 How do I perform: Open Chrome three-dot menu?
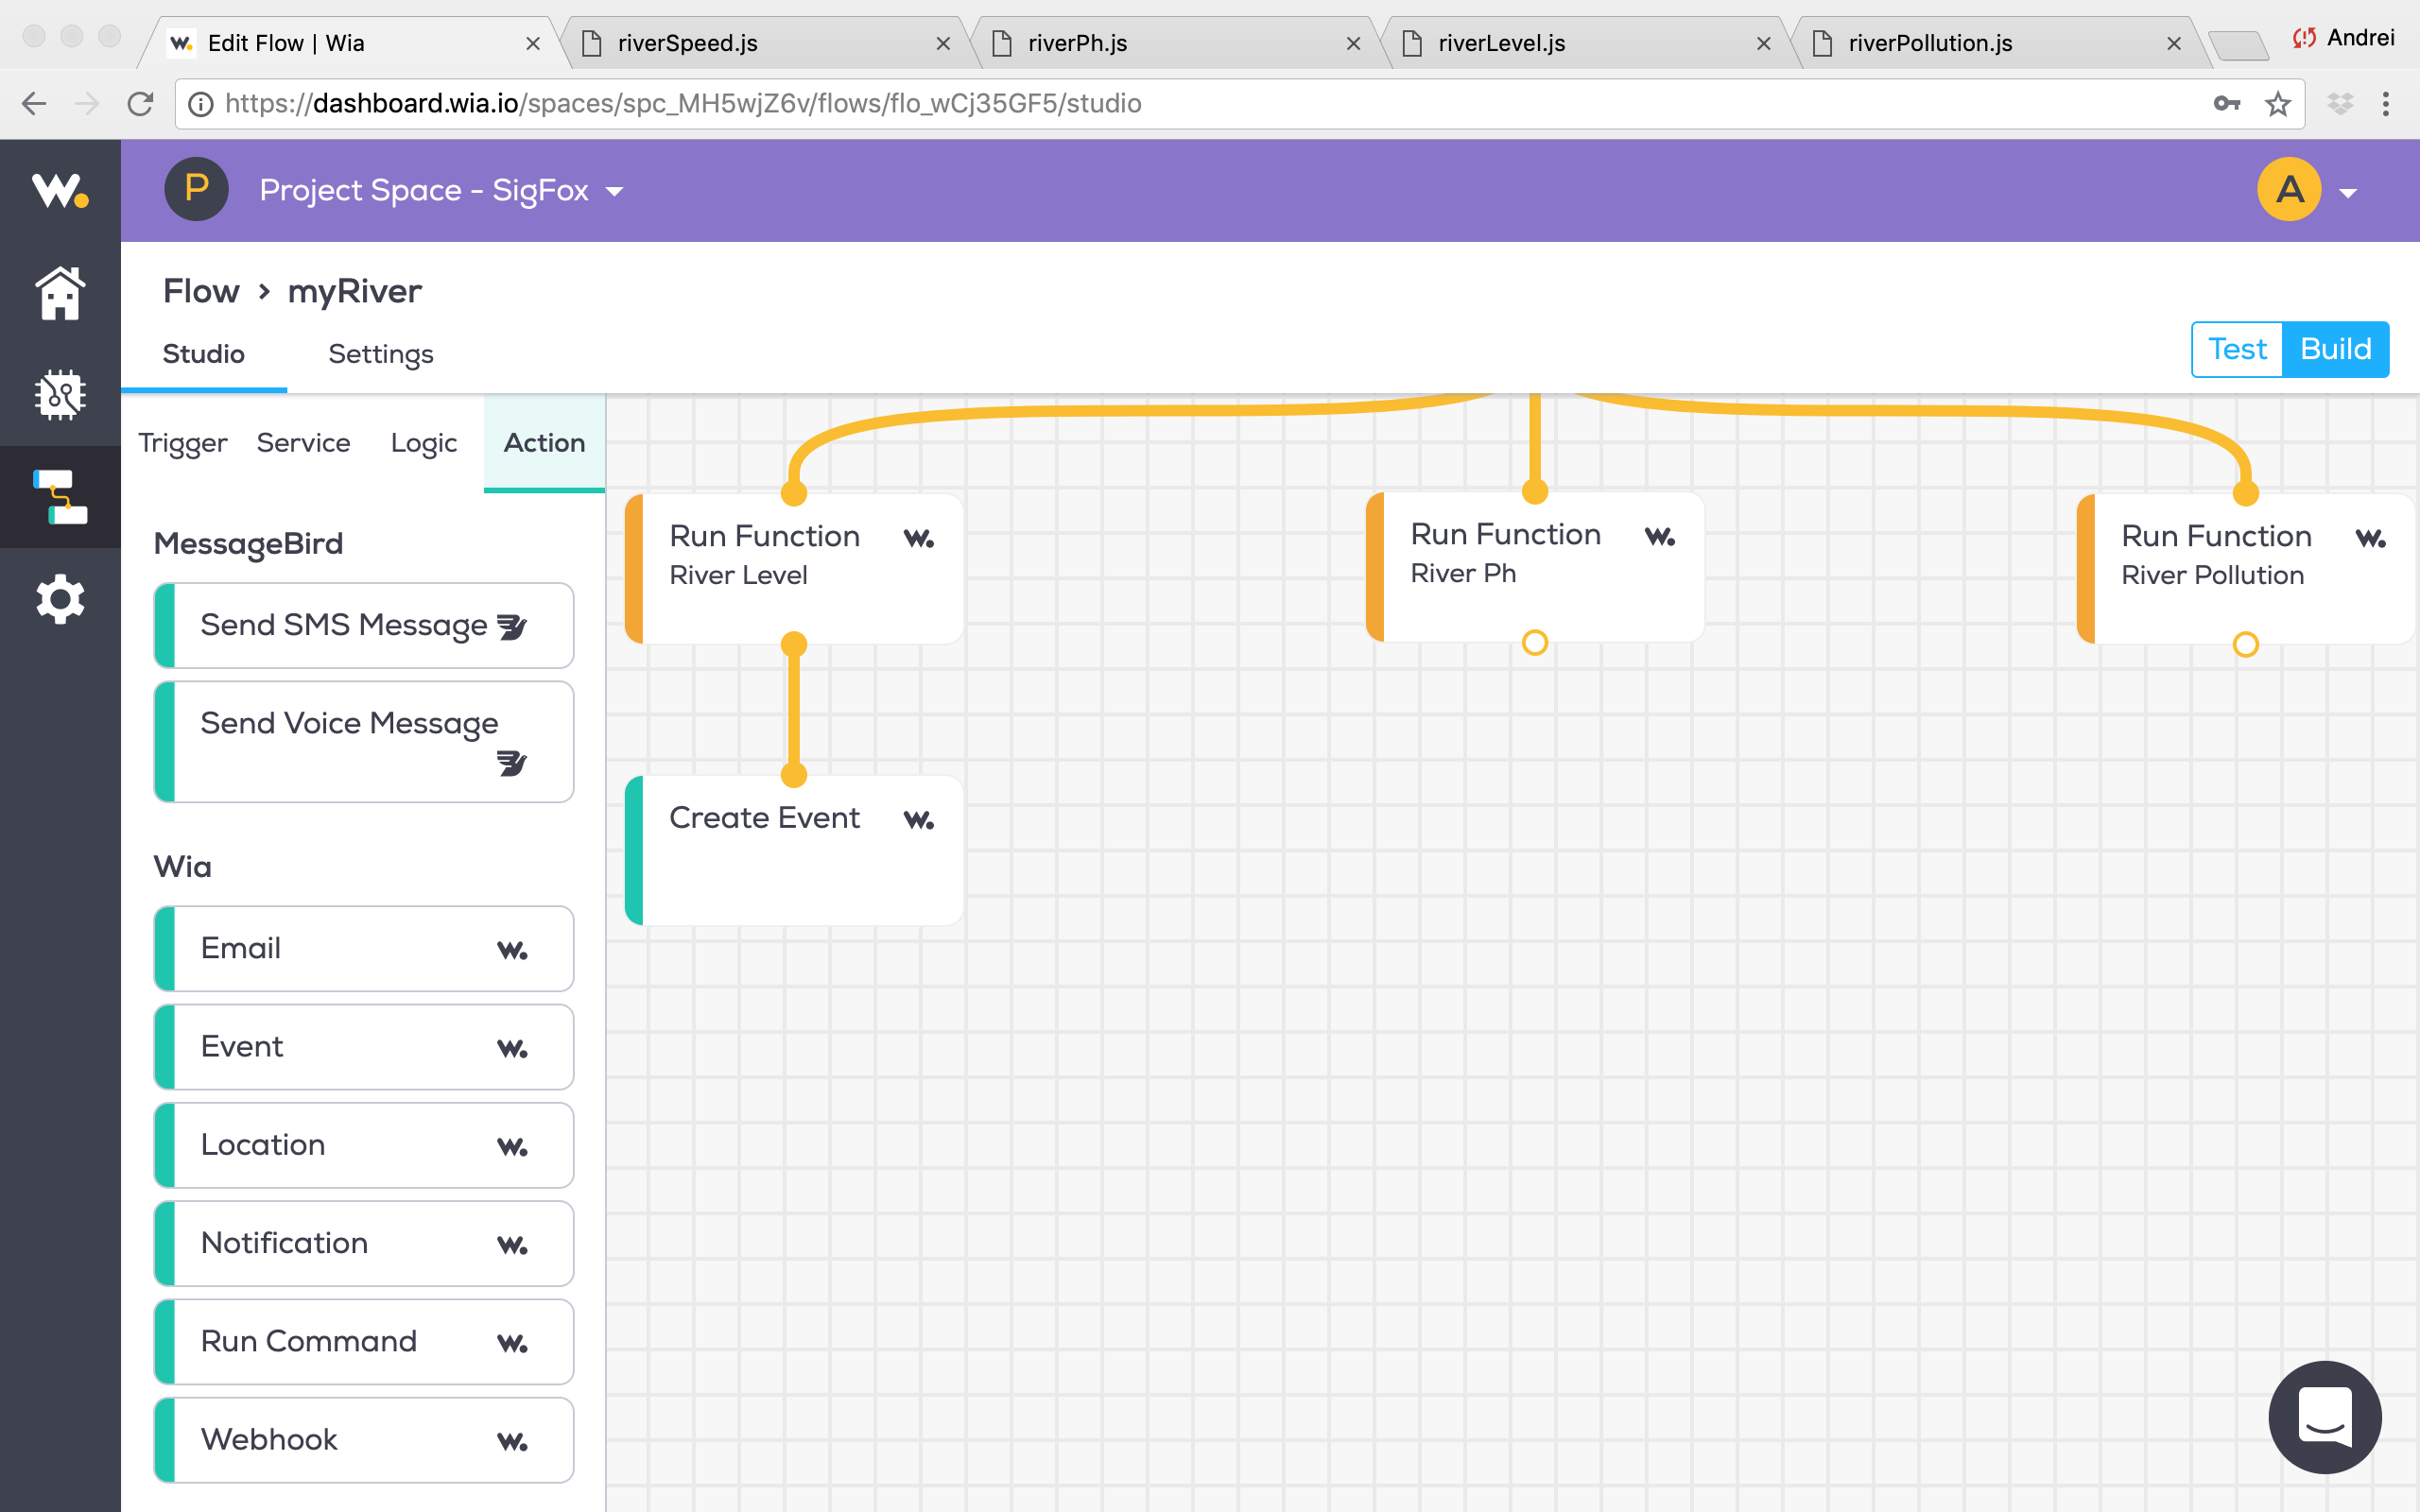[2385, 104]
